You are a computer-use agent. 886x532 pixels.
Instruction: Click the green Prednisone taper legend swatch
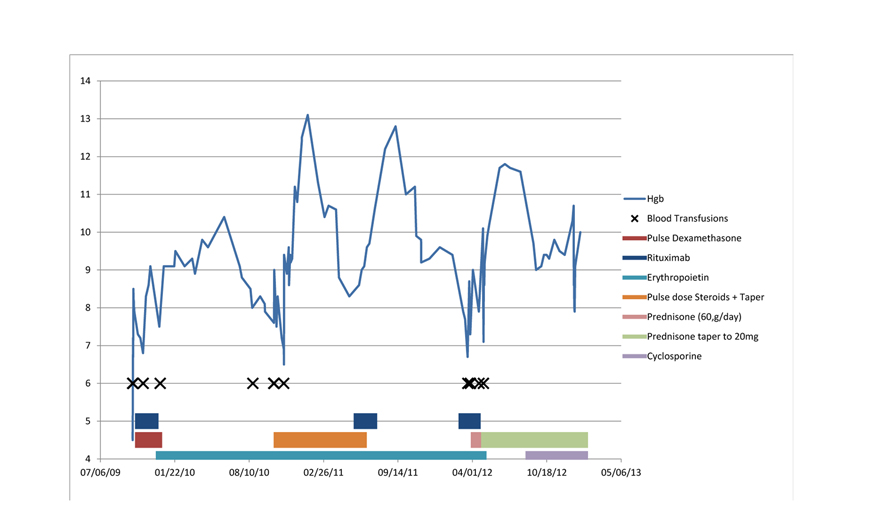635,337
